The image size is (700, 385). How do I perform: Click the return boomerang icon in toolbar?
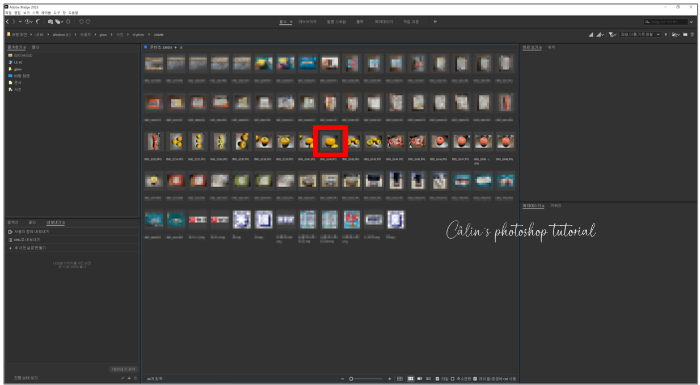pos(38,21)
